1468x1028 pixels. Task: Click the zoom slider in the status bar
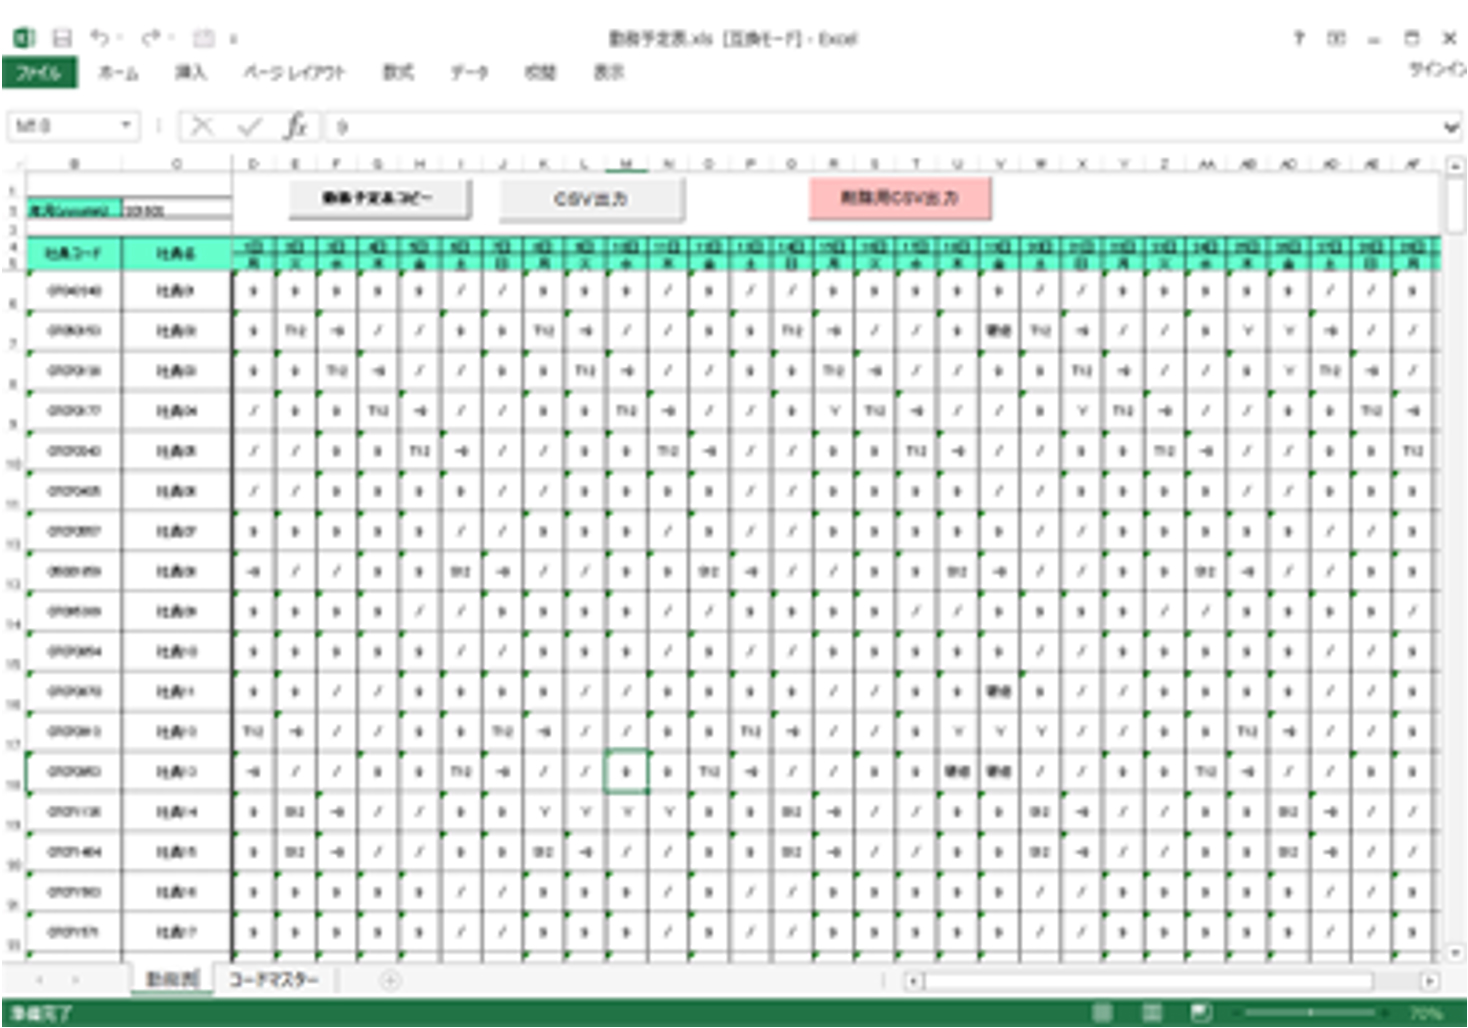pyautogui.click(x=1310, y=1013)
